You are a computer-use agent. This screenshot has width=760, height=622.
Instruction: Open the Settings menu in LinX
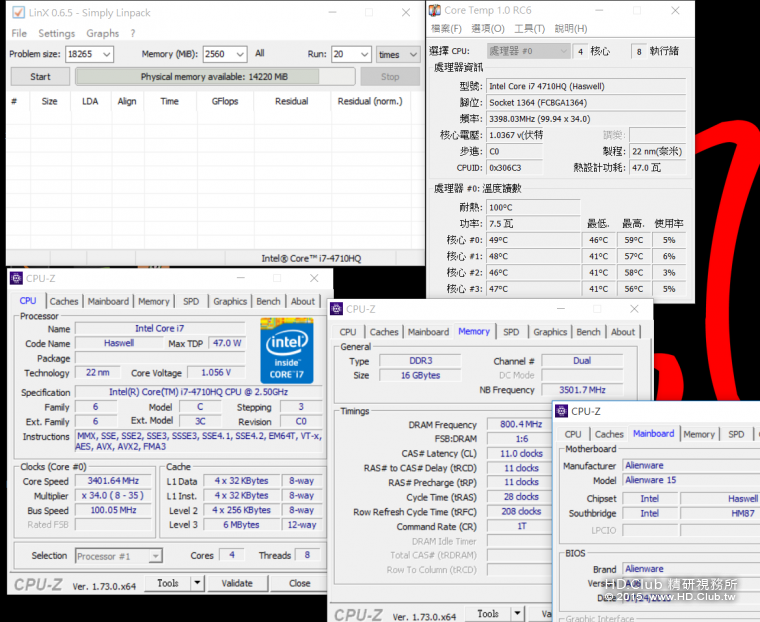56,33
